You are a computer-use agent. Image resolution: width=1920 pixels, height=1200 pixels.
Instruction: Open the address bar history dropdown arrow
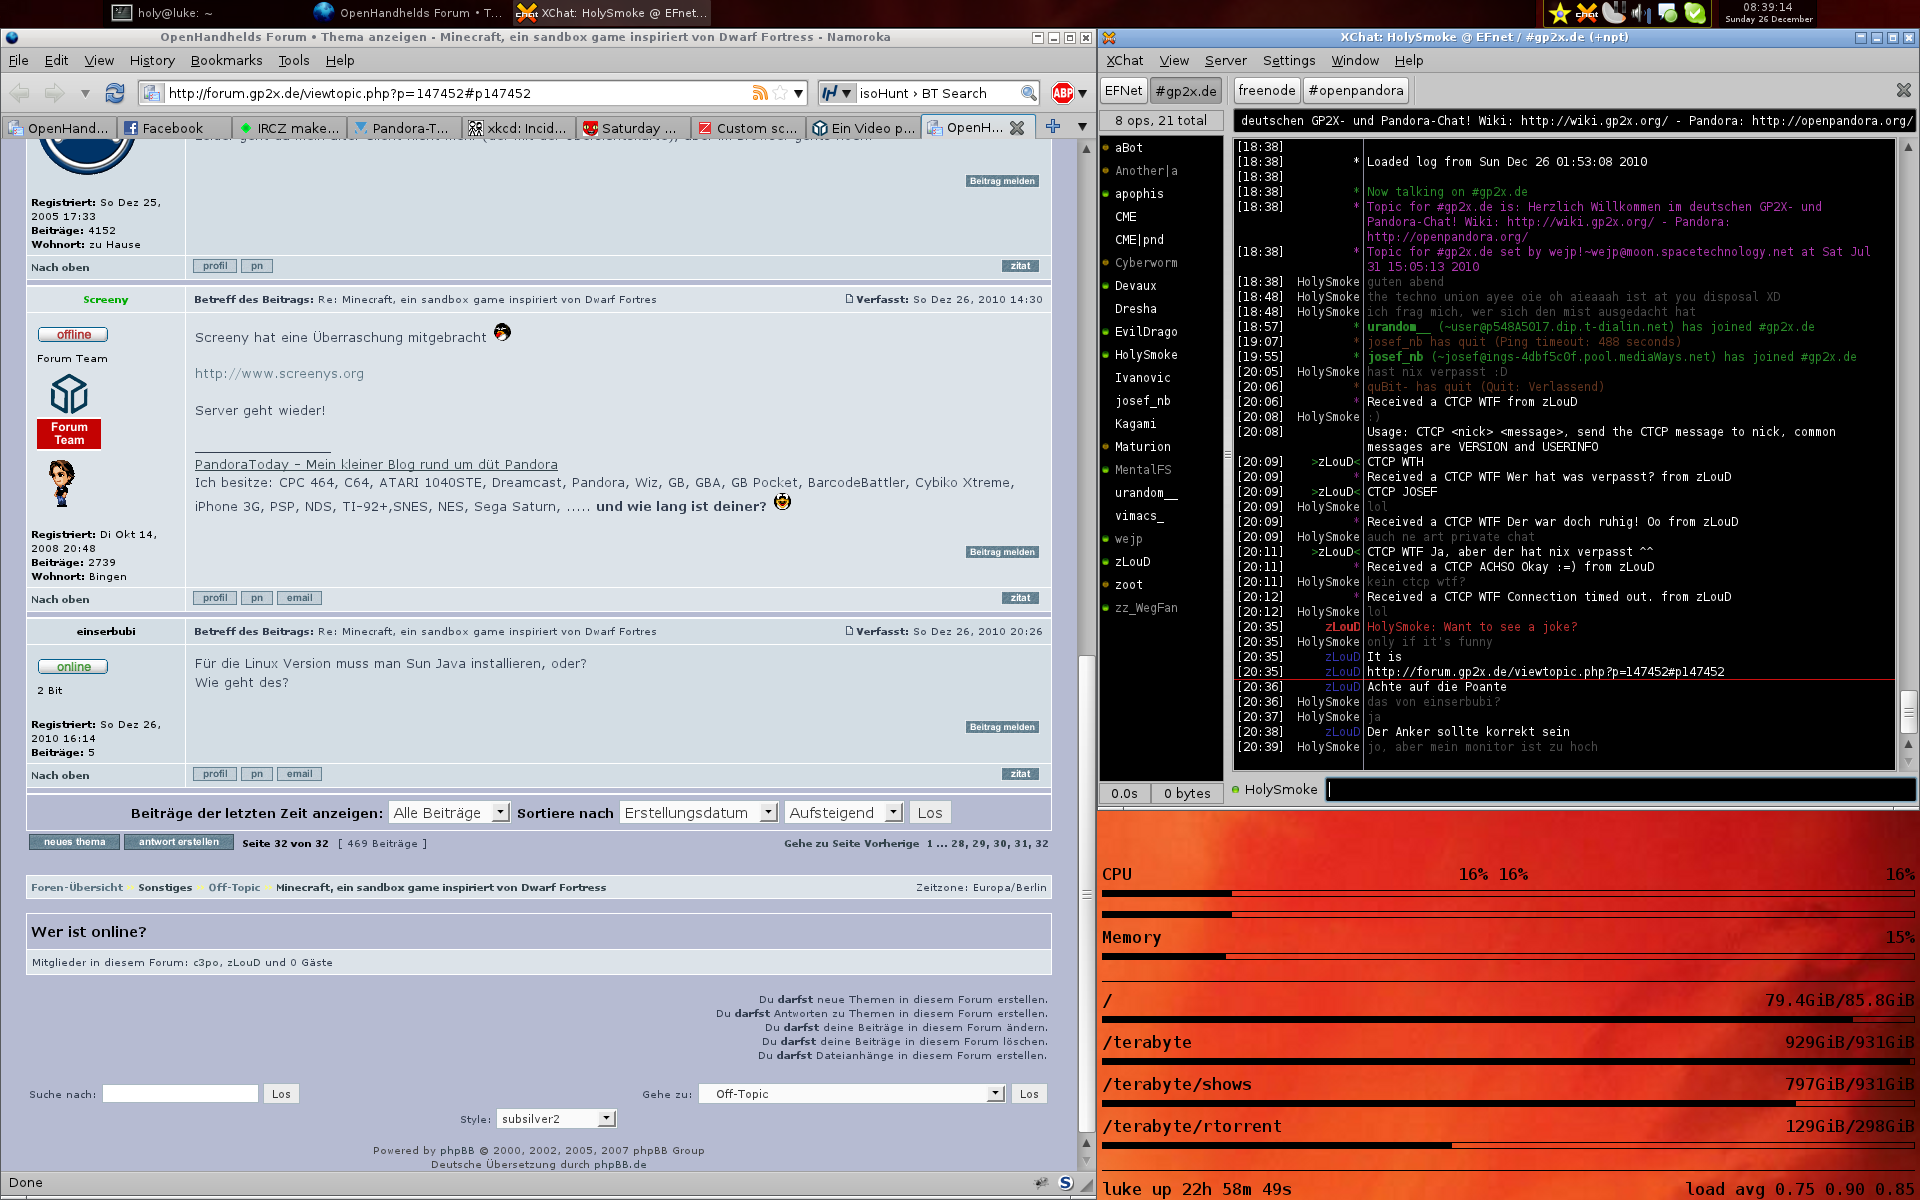798,93
